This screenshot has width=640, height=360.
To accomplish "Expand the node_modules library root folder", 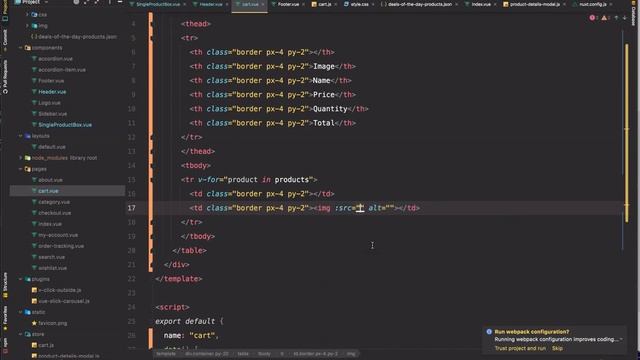I will point(20,158).
